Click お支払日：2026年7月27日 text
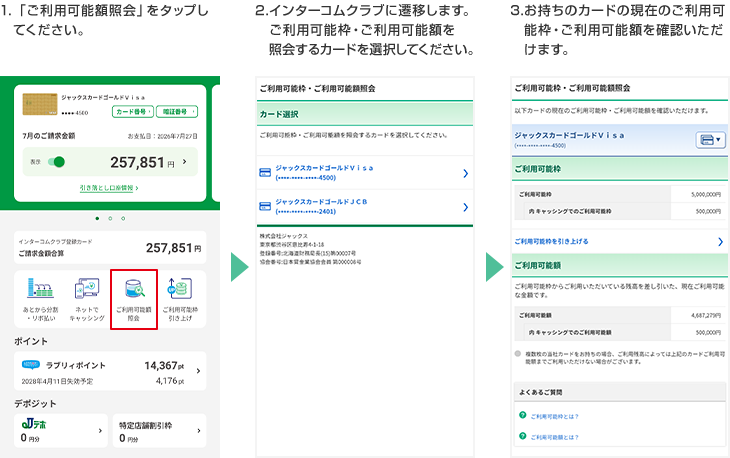This screenshot has width=730, height=458. coord(162,136)
